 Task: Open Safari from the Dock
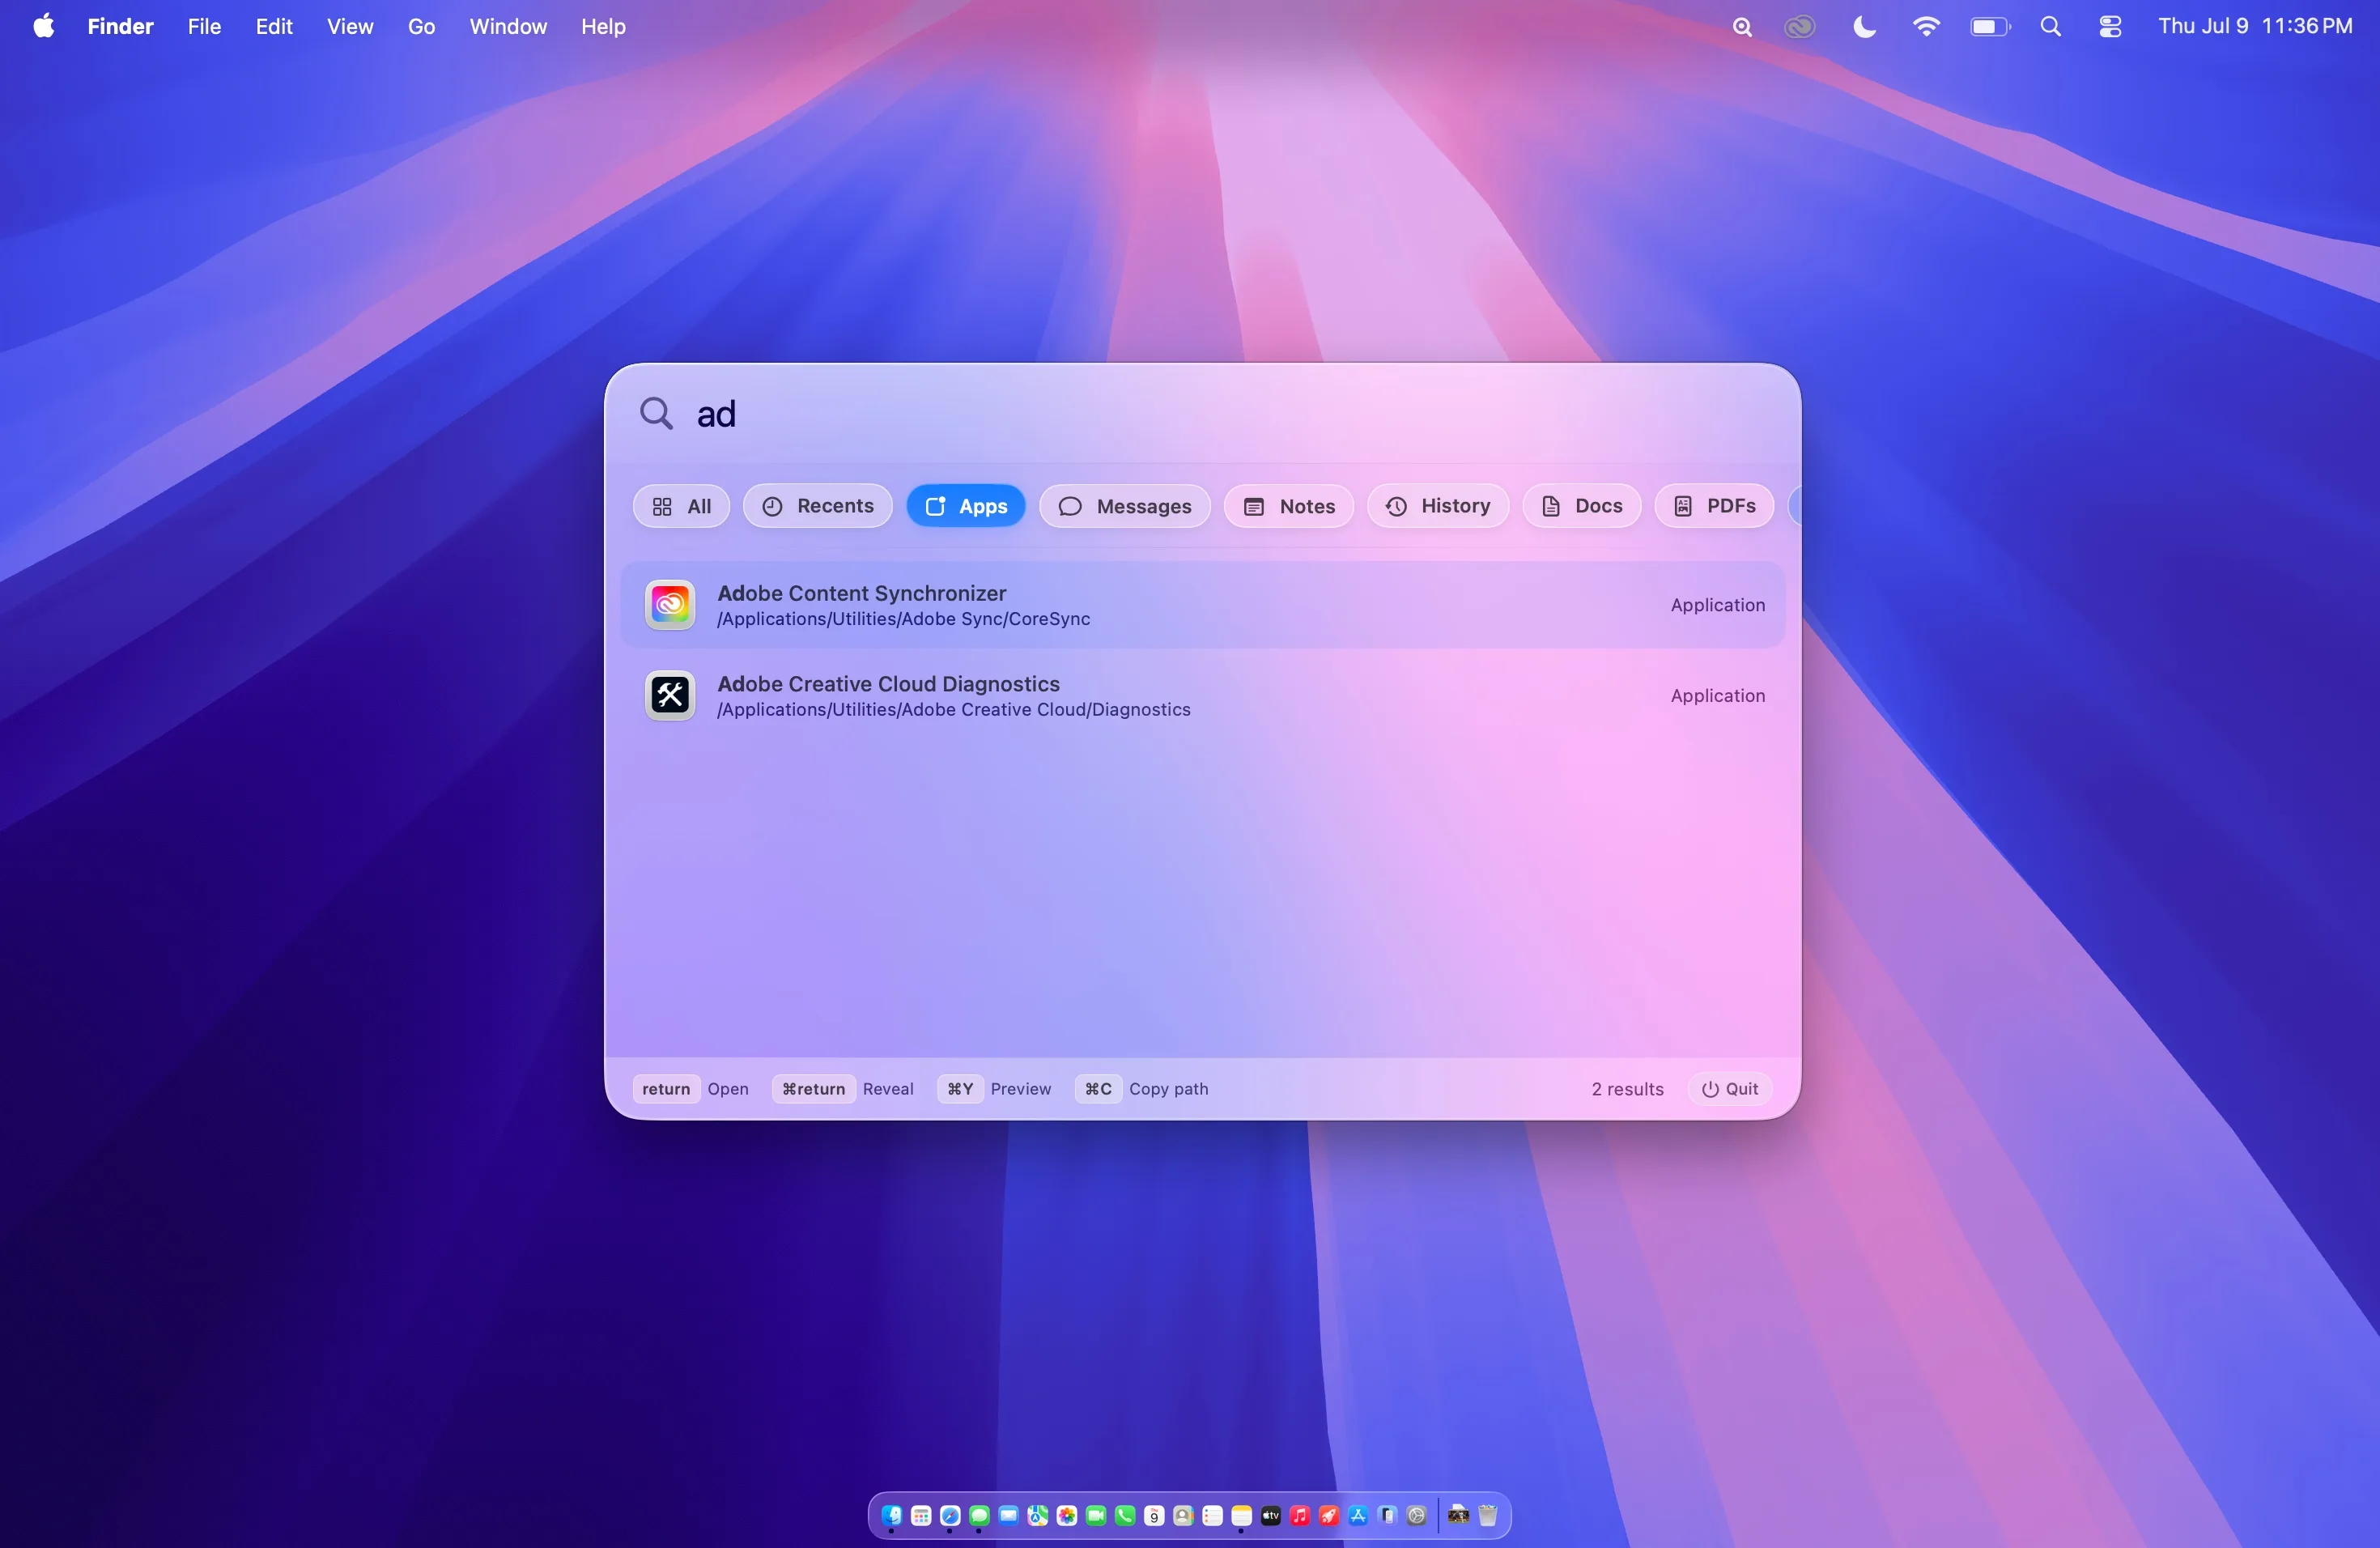(x=950, y=1515)
